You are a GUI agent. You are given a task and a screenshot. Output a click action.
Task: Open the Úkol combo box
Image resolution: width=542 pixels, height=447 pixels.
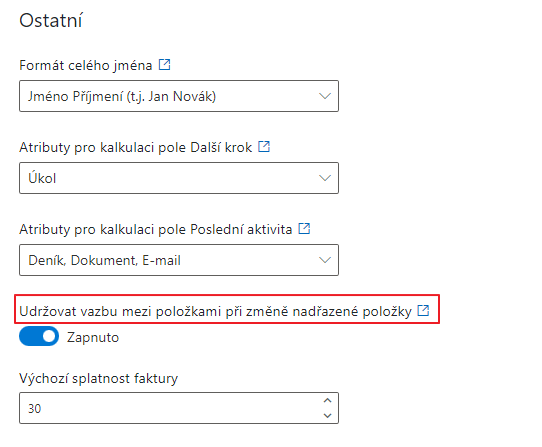[179, 178]
